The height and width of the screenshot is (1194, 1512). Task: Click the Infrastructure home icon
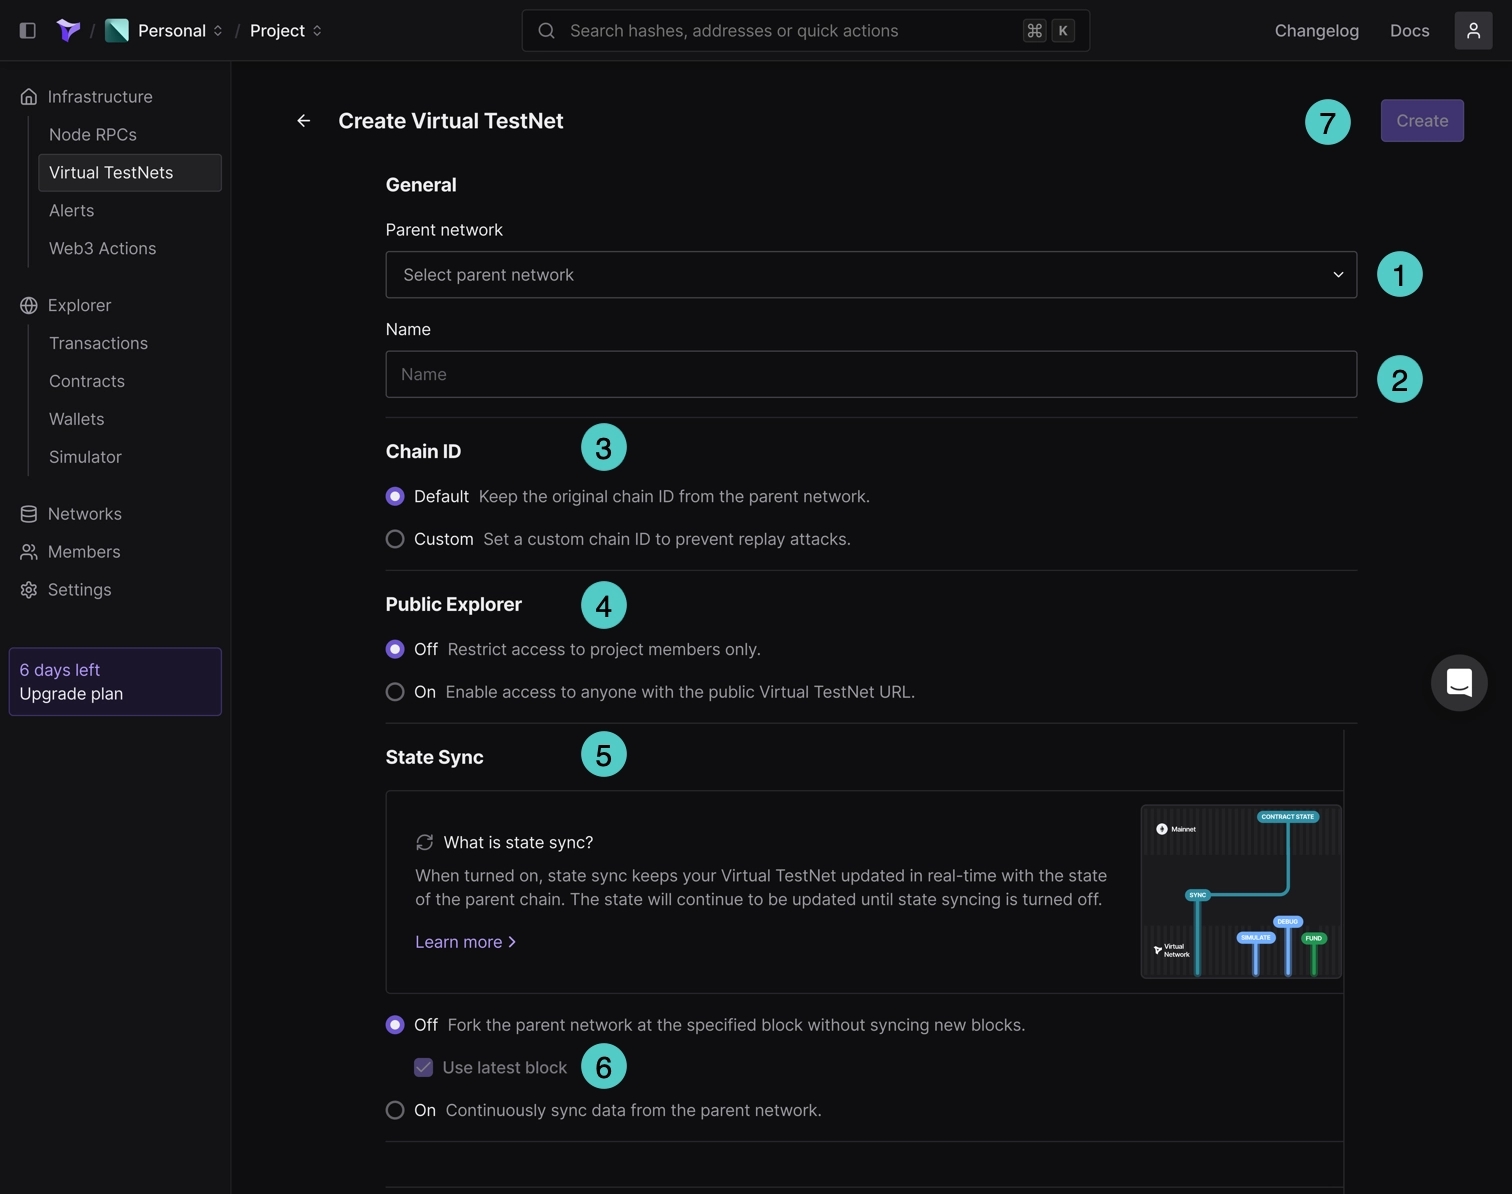tap(29, 97)
